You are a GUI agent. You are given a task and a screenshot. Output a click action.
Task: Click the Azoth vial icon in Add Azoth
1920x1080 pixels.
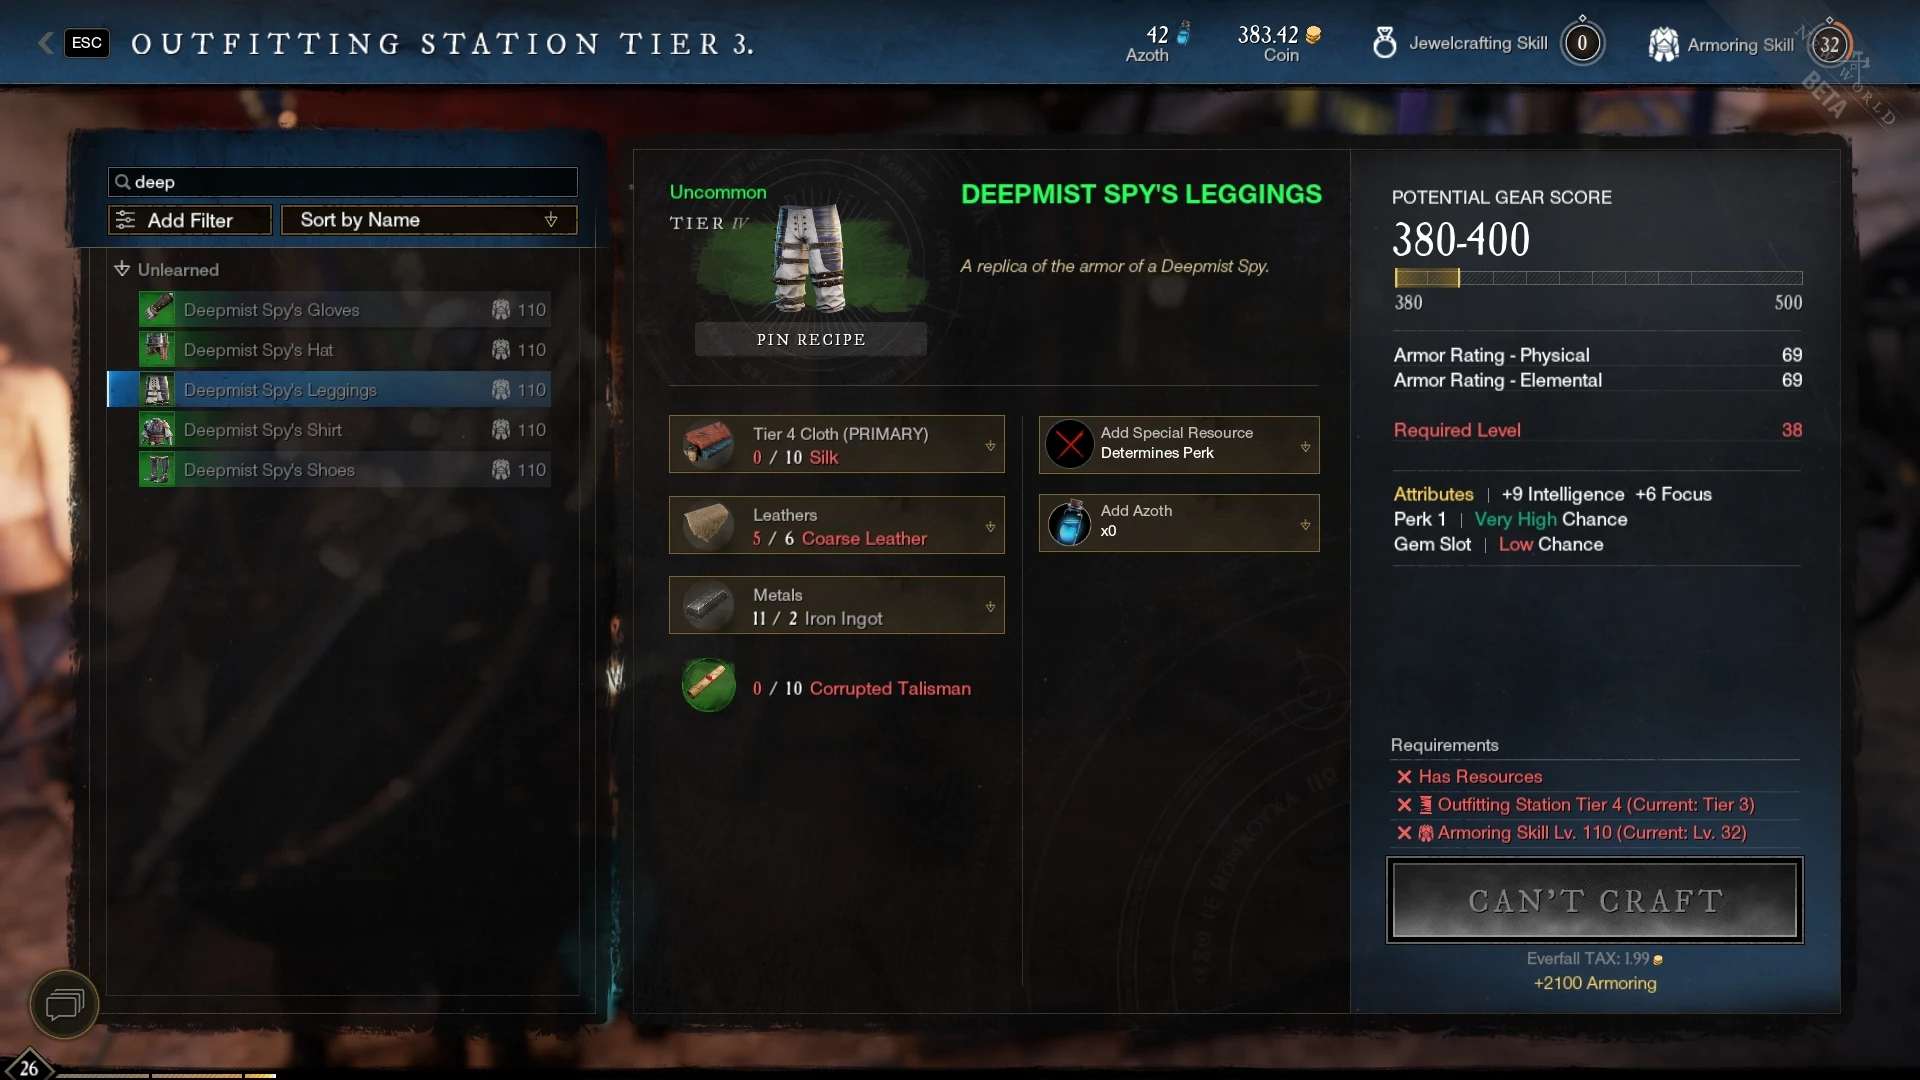click(x=1069, y=522)
